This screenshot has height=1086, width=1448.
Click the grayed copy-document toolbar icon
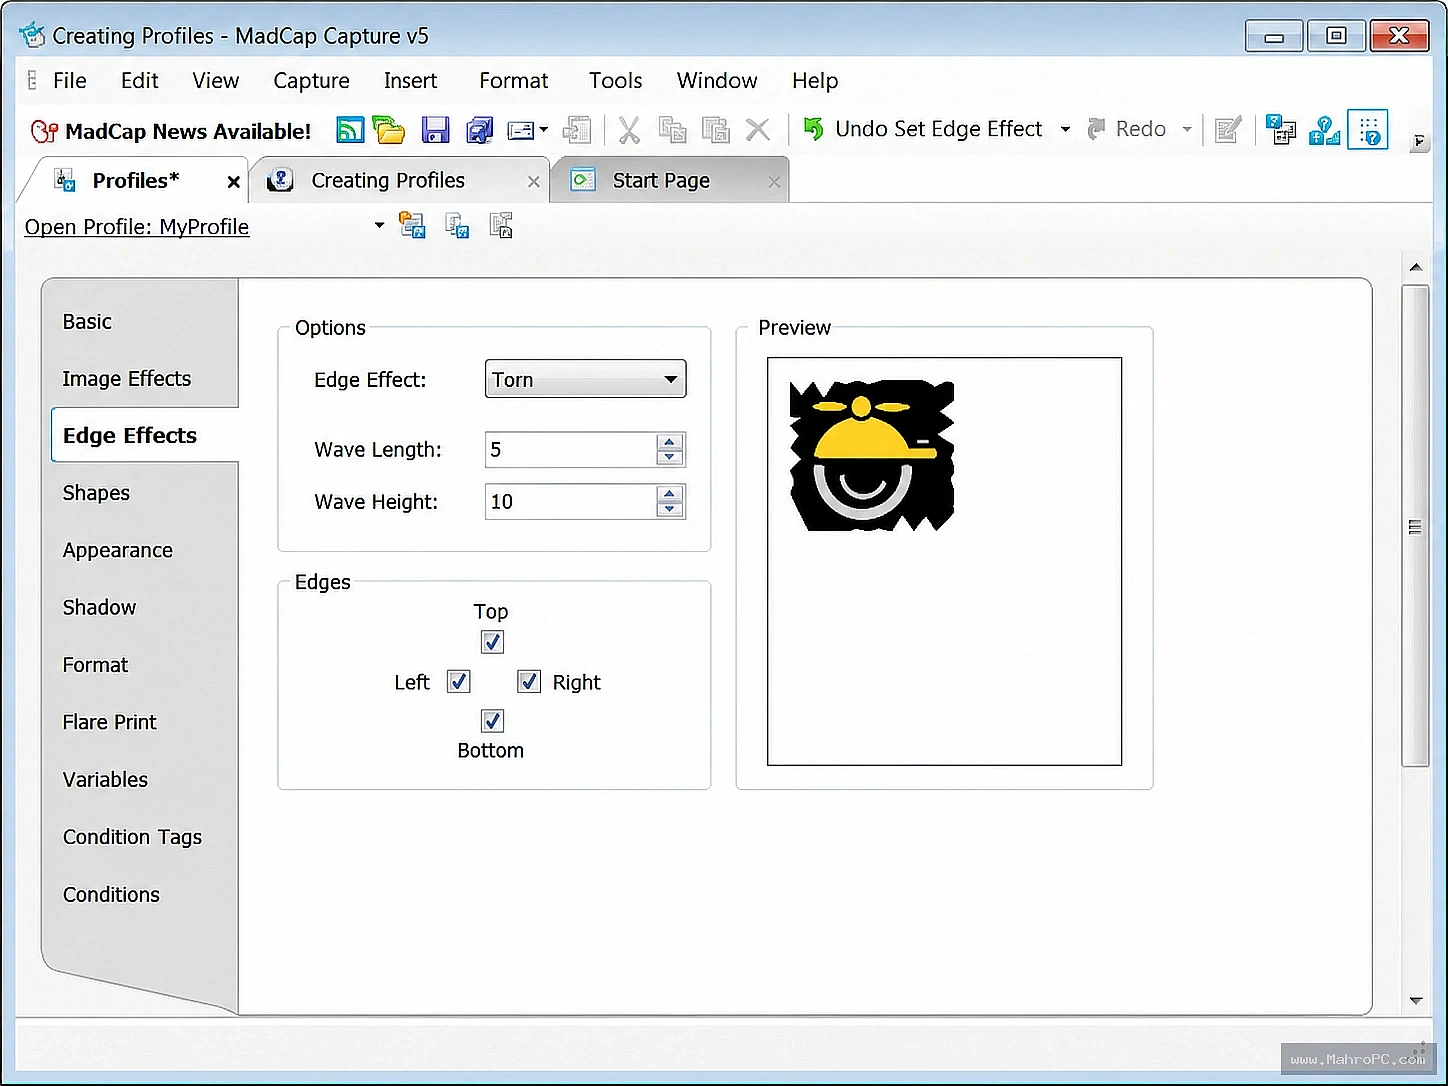[577, 130]
